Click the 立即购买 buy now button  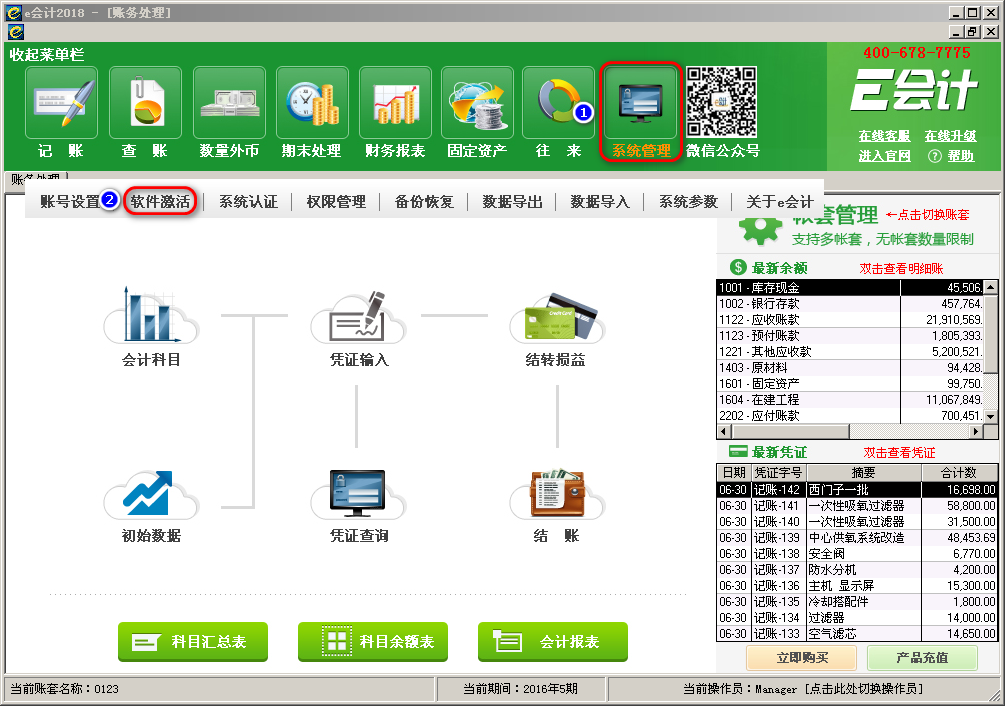[802, 658]
